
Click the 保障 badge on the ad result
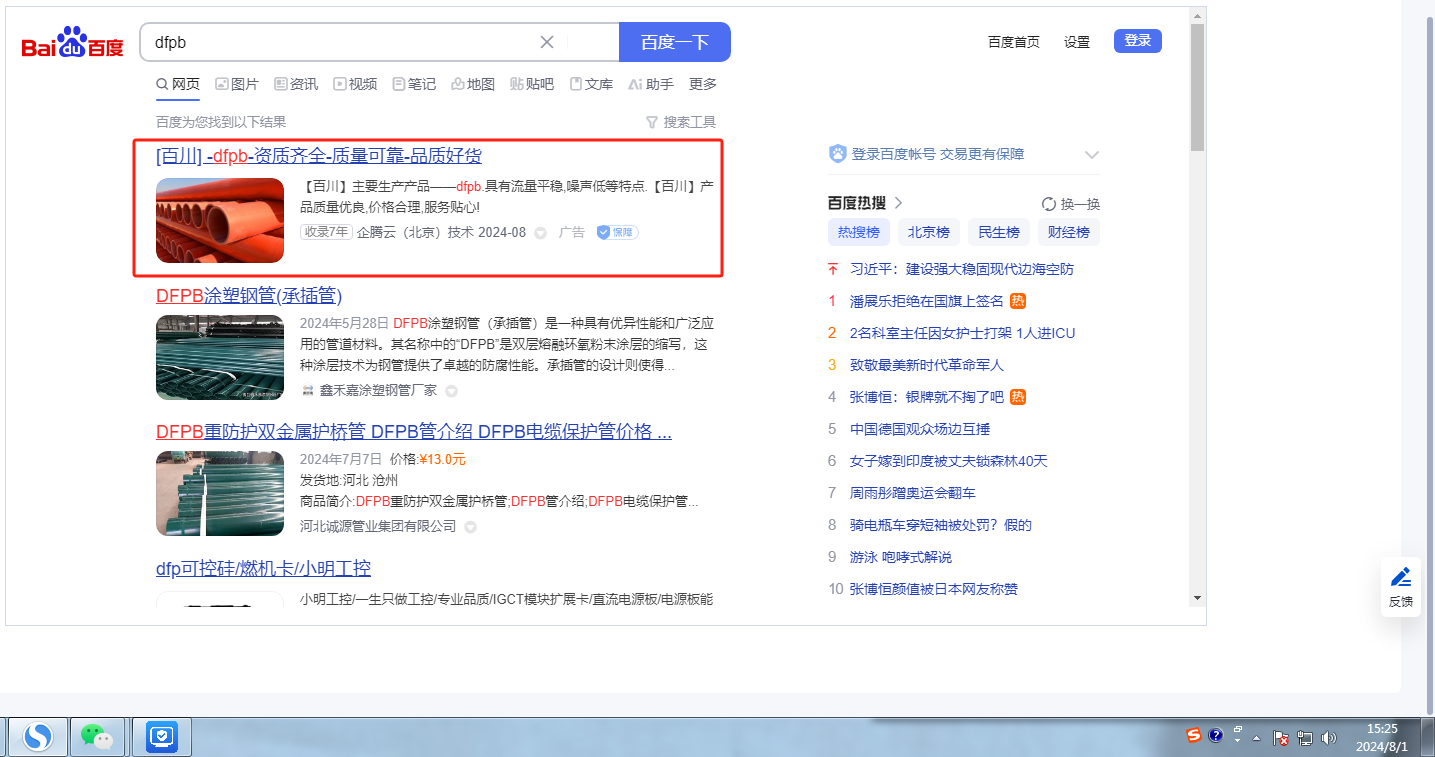coord(617,232)
